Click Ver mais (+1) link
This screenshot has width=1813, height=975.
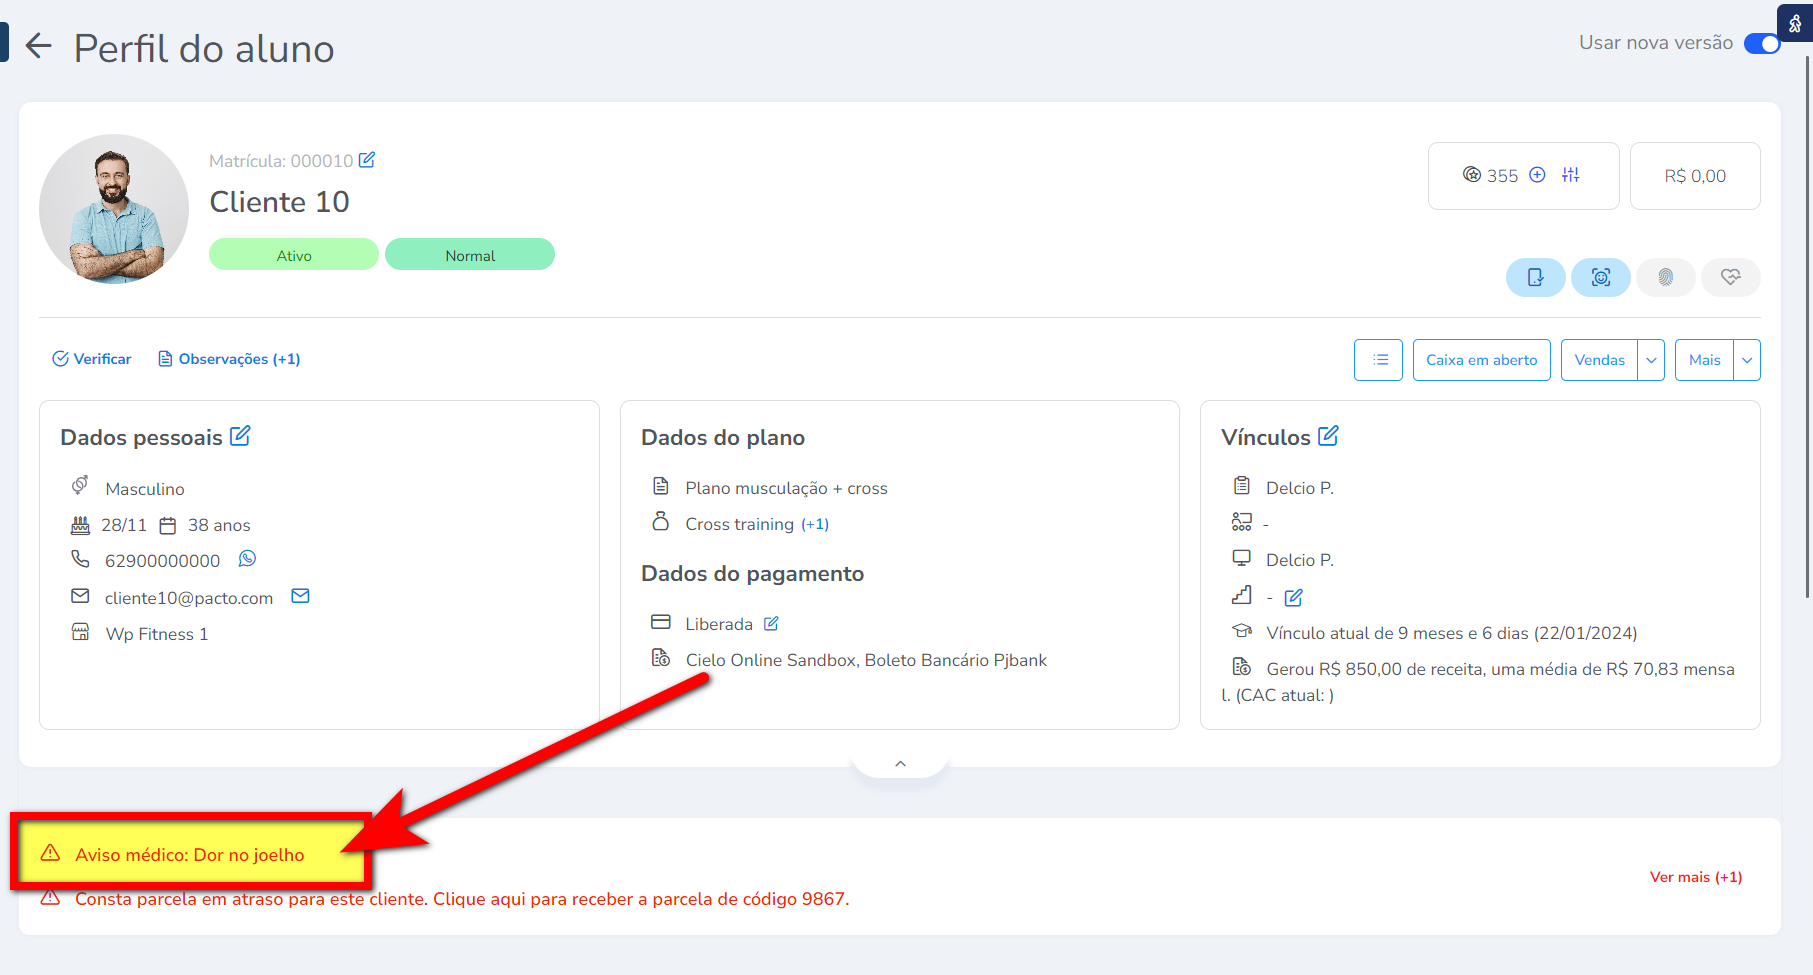coord(1695,877)
